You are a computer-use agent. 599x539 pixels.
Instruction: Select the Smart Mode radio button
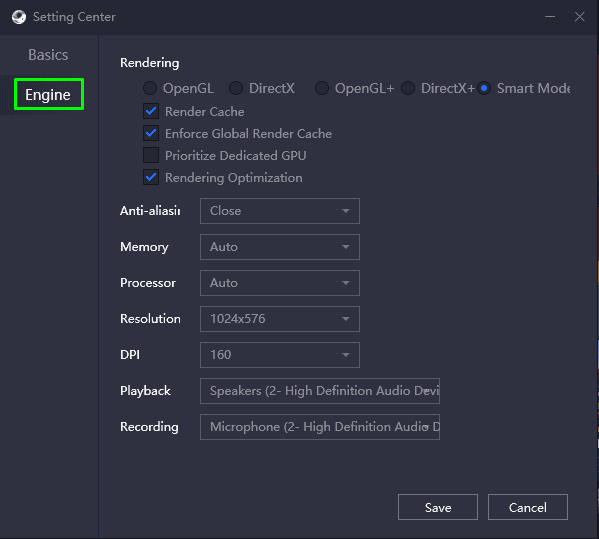tap(484, 88)
